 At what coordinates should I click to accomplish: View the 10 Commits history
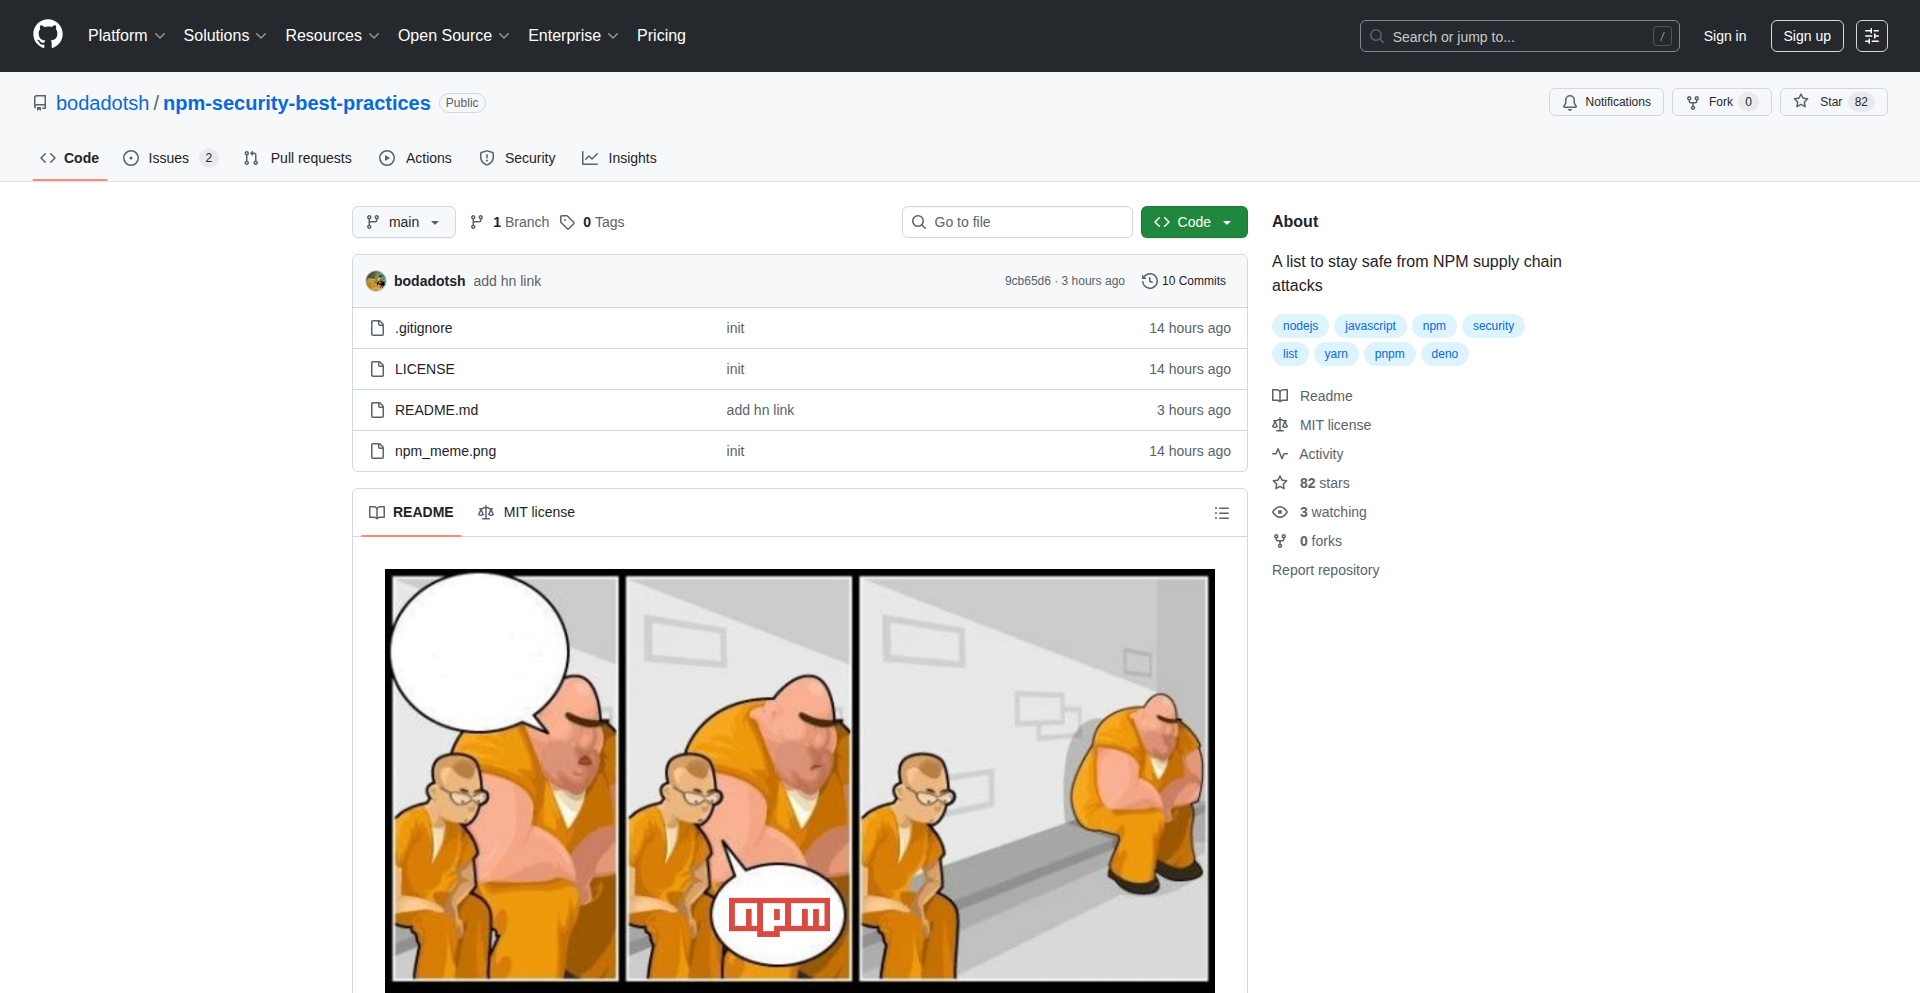(x=1184, y=281)
